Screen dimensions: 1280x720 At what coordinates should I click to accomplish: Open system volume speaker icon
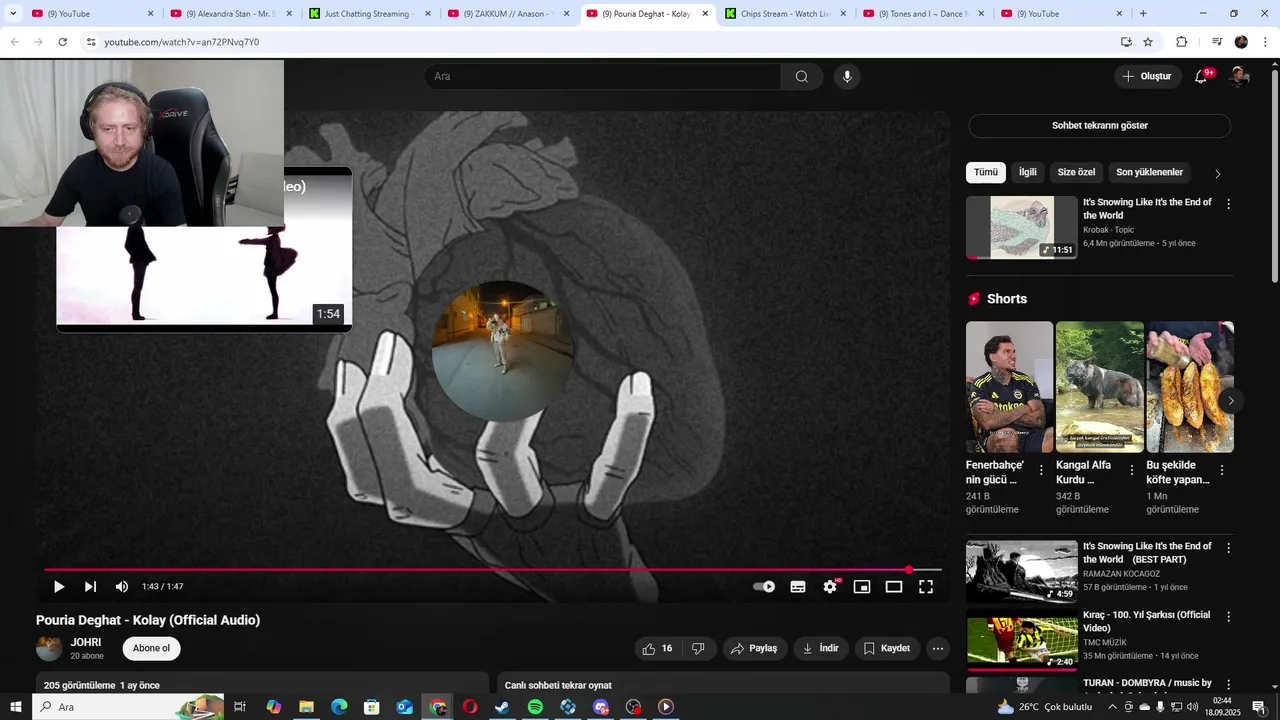[1192, 707]
